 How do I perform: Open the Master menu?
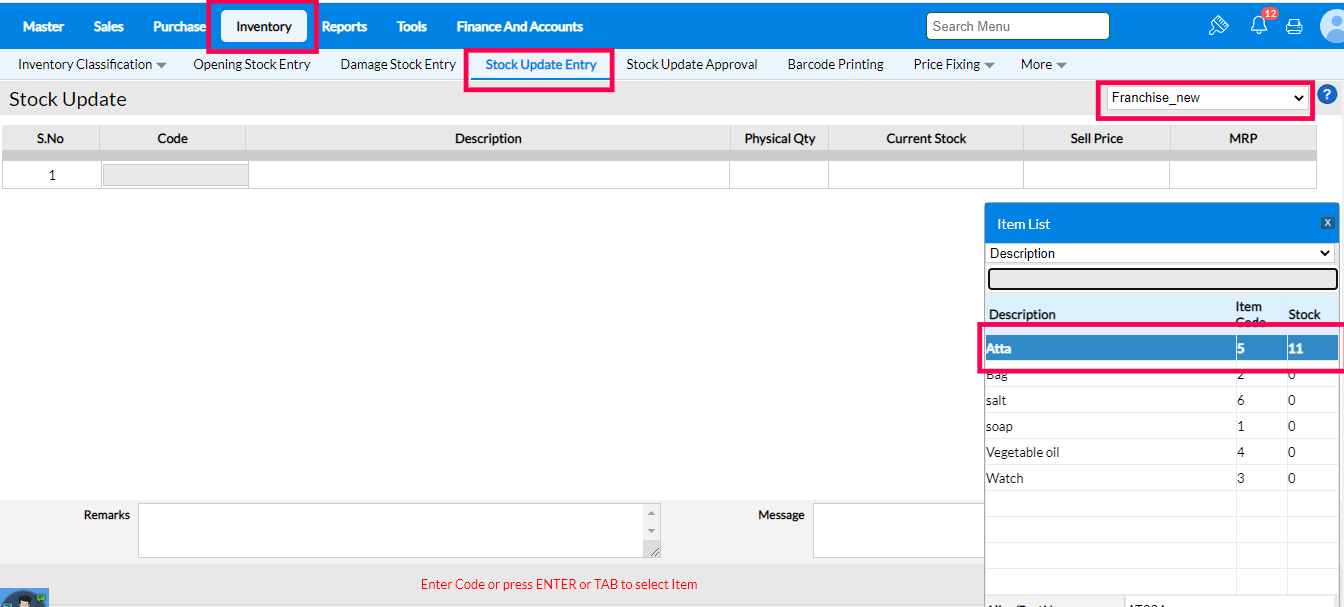coord(43,27)
